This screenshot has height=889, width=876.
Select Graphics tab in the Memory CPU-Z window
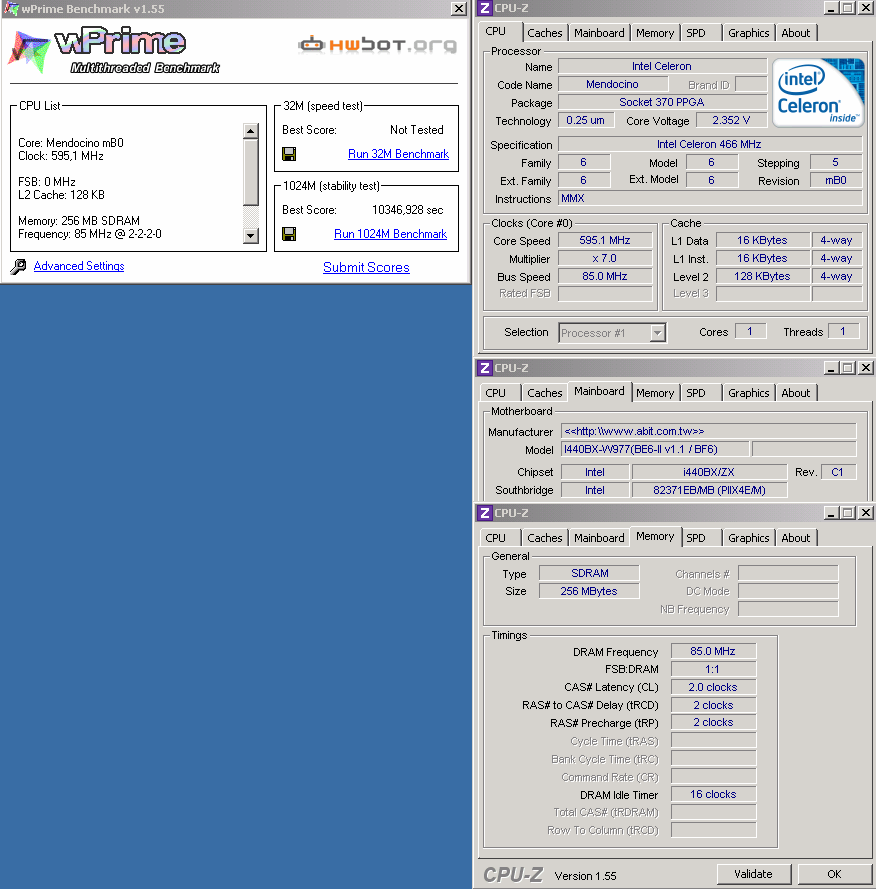coord(748,538)
